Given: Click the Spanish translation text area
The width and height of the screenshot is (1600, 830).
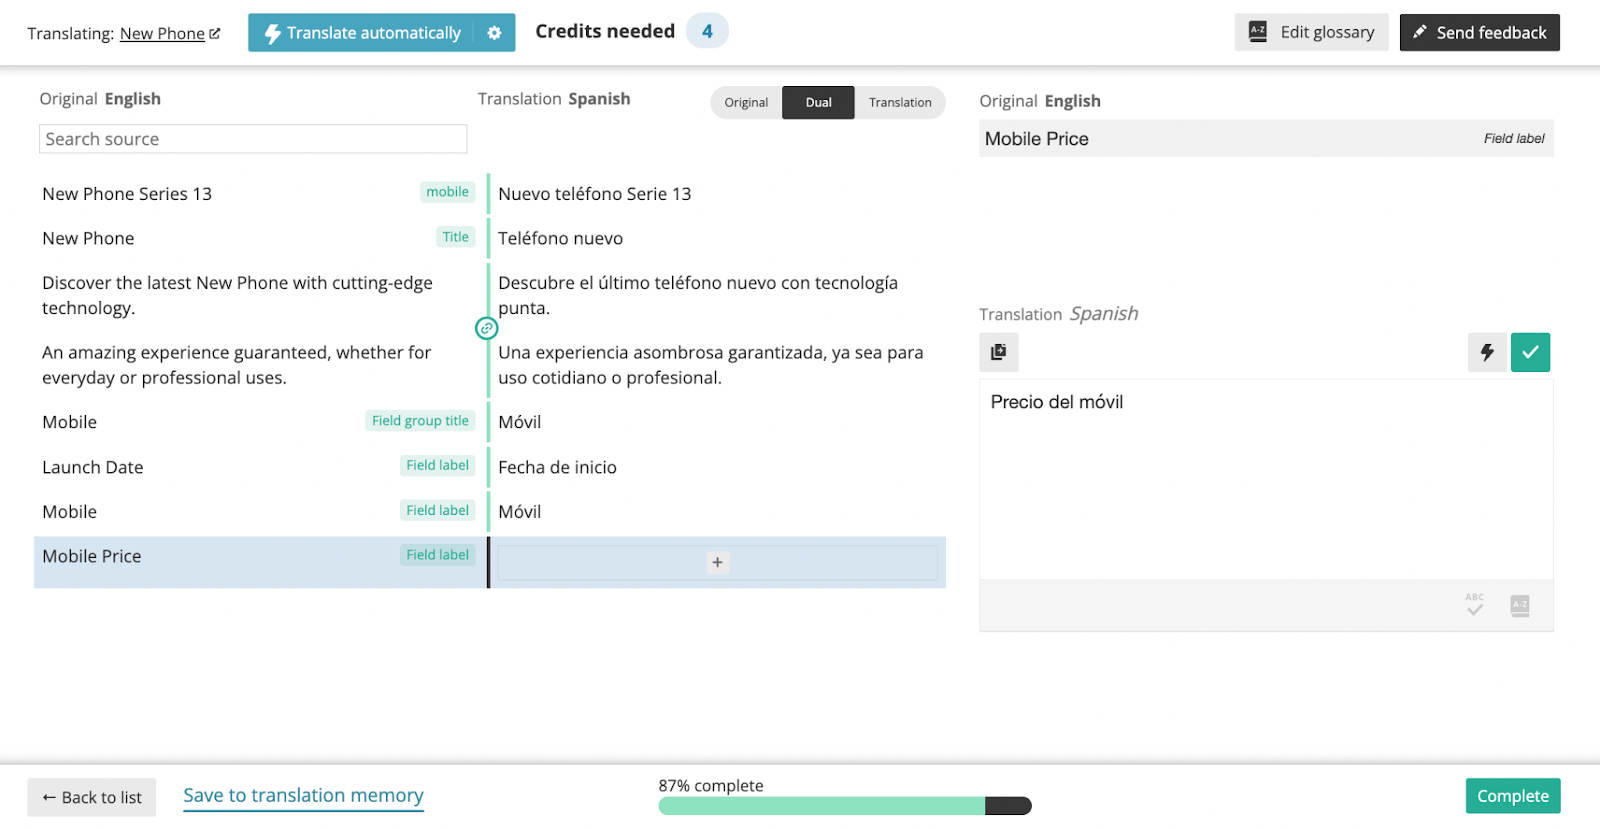Looking at the screenshot, I should 1266,479.
